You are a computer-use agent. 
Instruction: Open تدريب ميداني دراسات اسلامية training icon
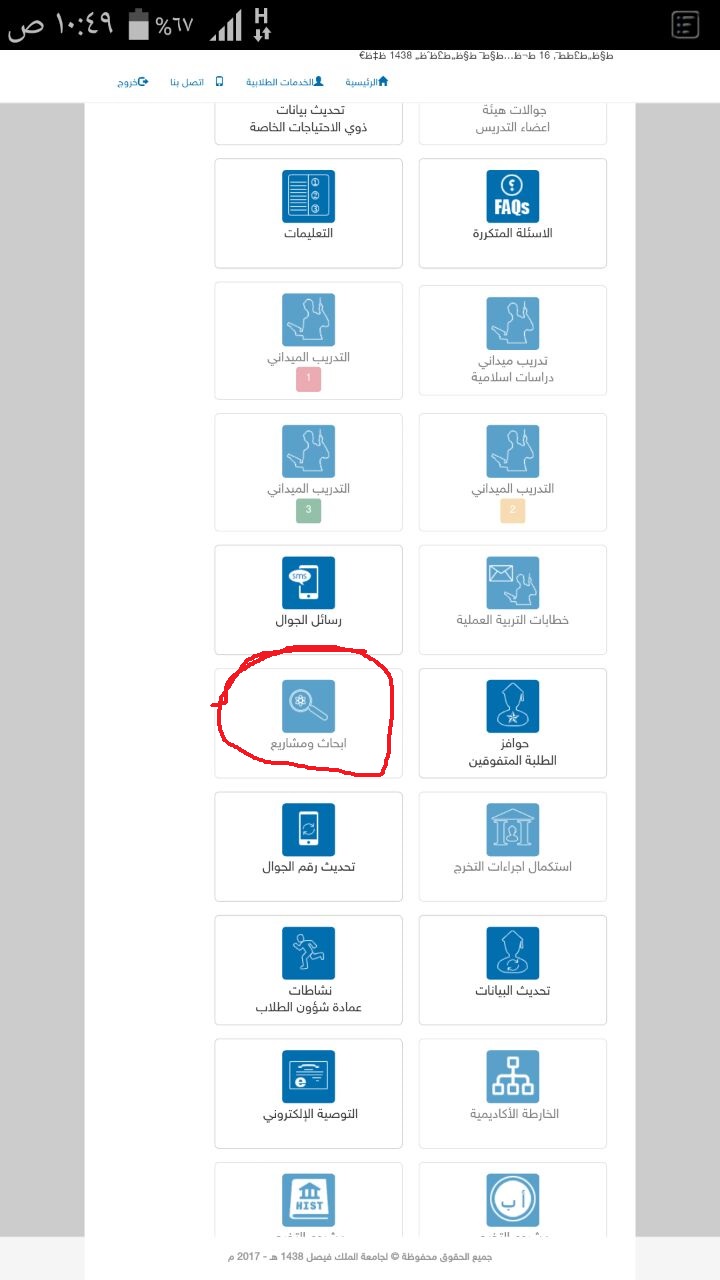pyautogui.click(x=512, y=324)
